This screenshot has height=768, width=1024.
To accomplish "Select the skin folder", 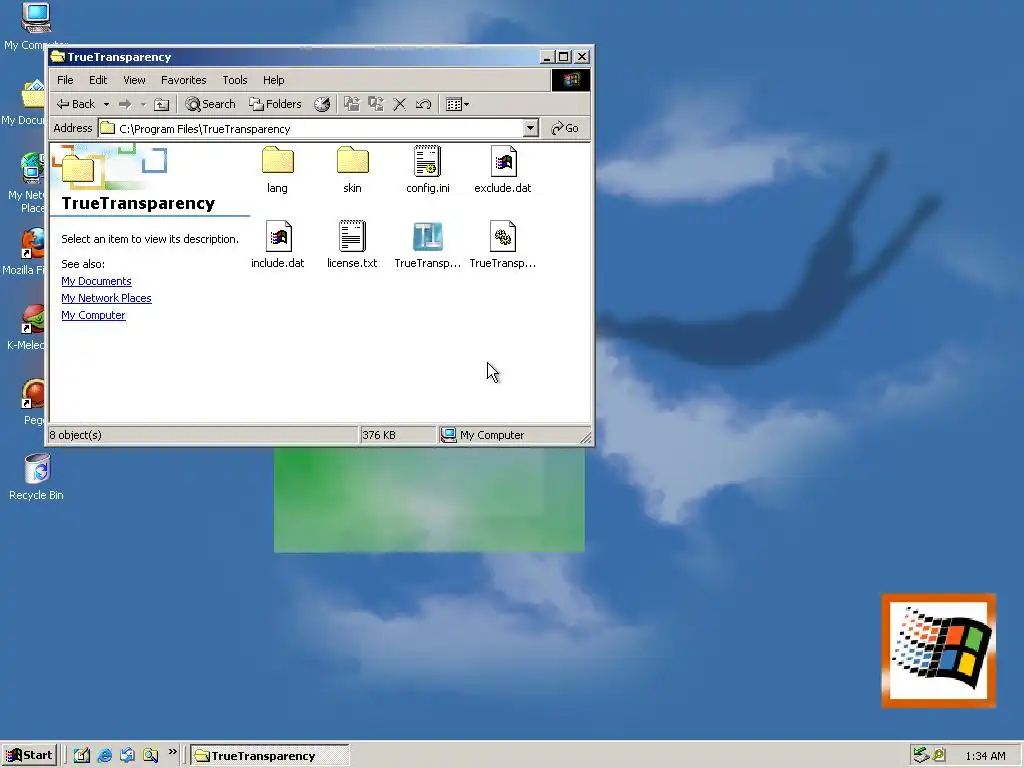I will [x=353, y=170].
